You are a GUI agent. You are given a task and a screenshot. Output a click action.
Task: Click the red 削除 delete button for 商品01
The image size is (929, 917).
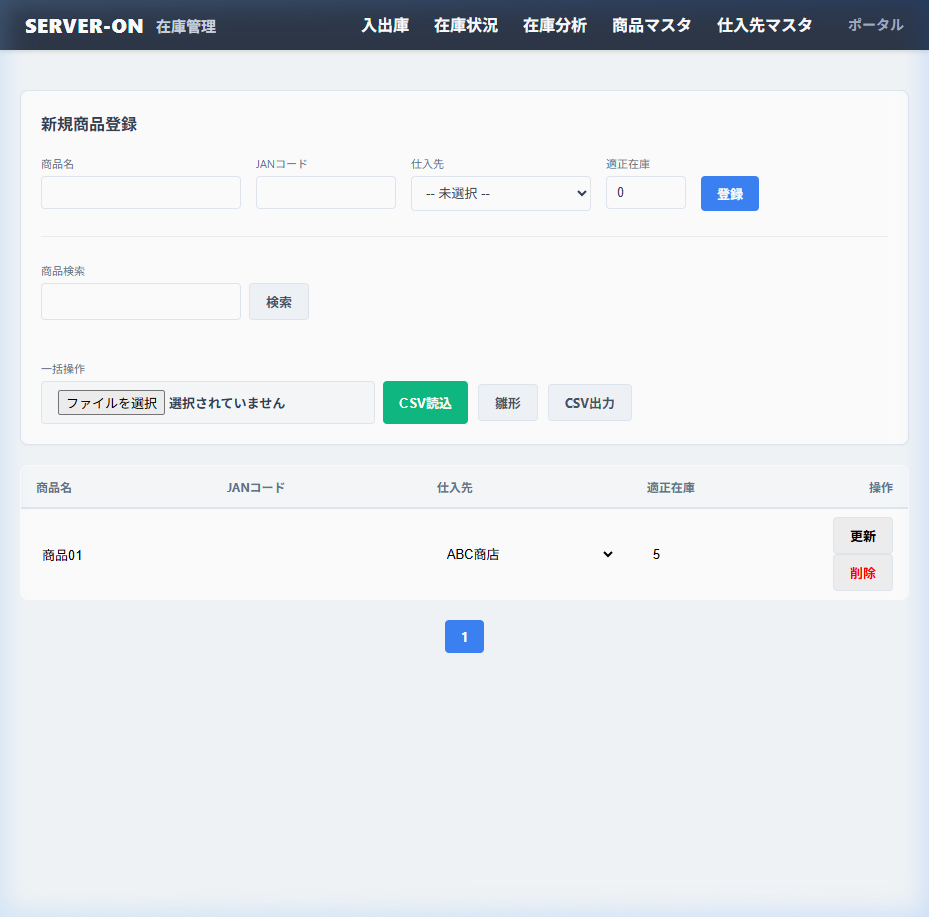(x=862, y=572)
